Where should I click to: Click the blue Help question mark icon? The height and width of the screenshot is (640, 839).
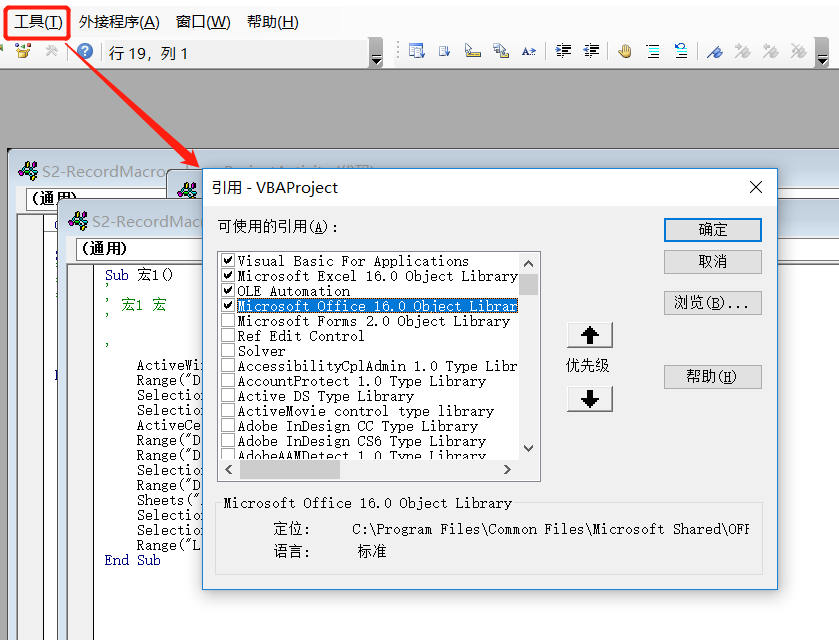point(85,51)
